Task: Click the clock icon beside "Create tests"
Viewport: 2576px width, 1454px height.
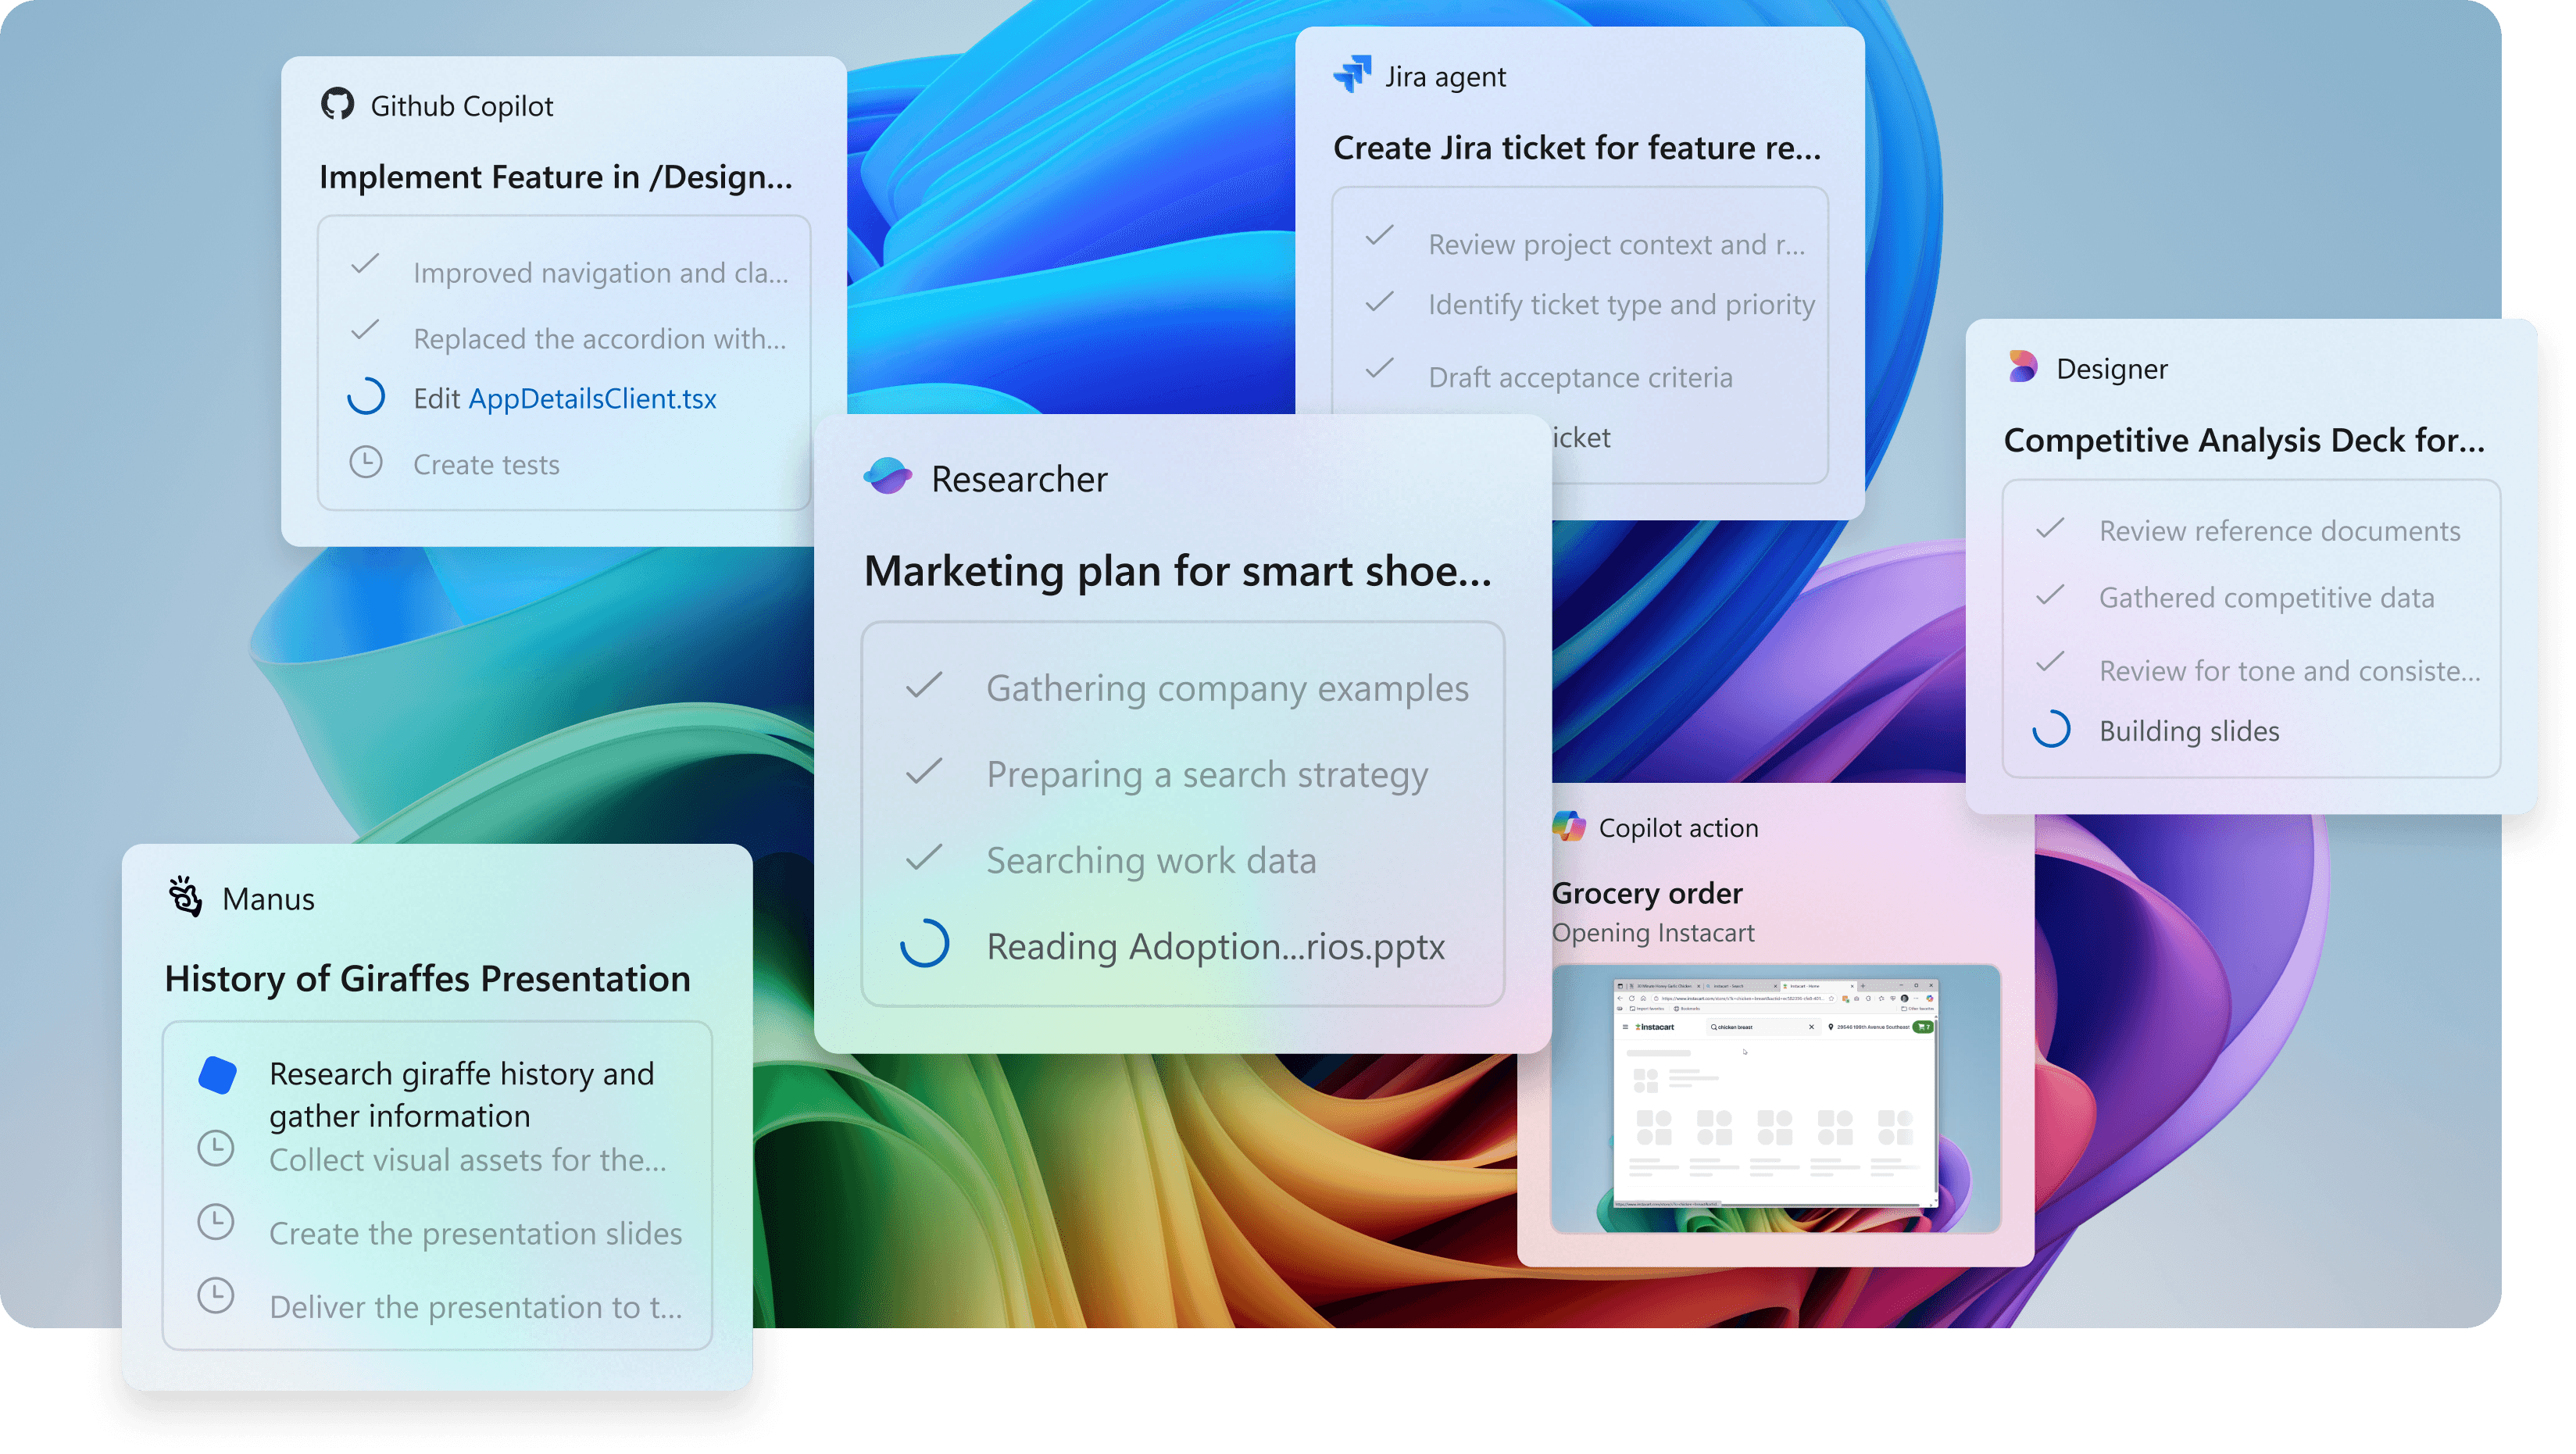Action: pyautogui.click(x=366, y=462)
